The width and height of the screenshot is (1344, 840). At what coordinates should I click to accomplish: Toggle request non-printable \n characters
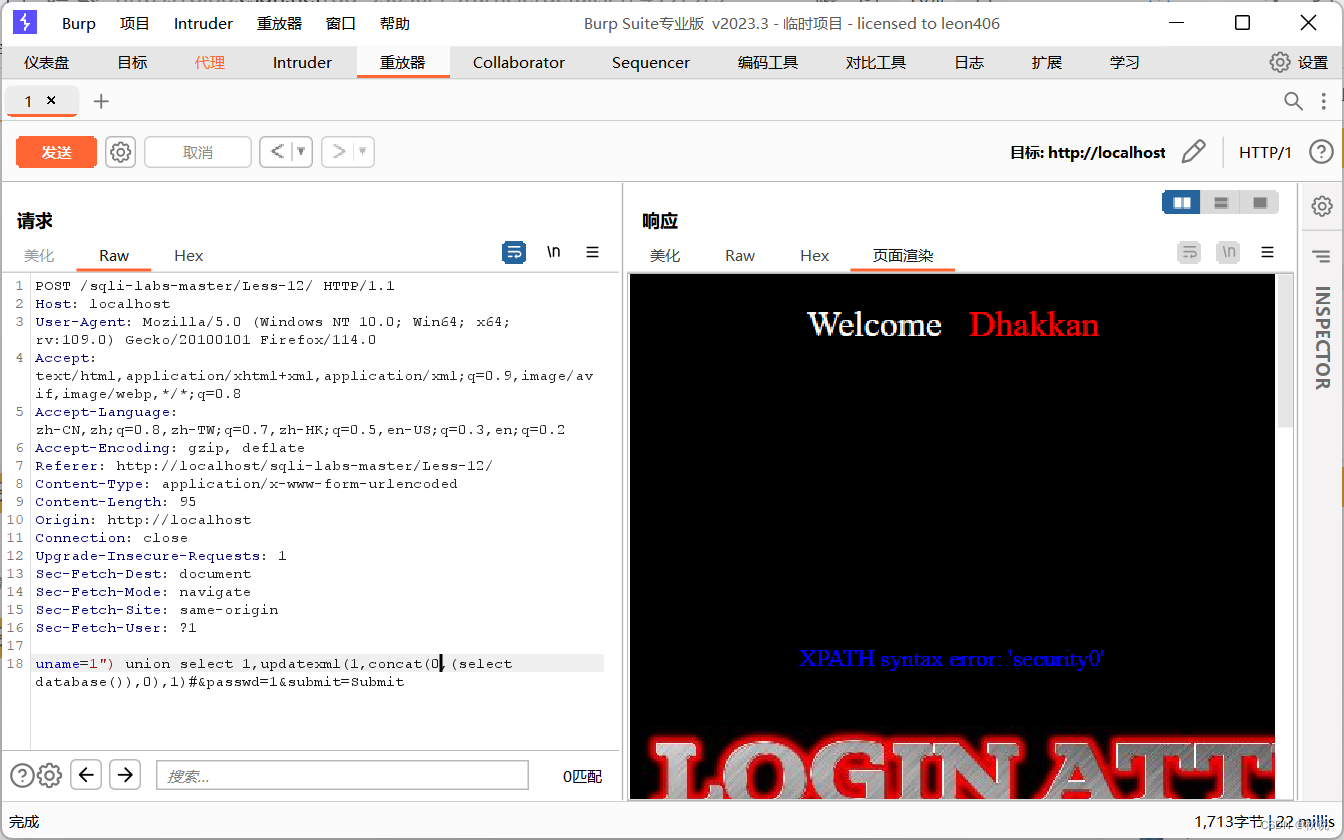pyautogui.click(x=553, y=253)
